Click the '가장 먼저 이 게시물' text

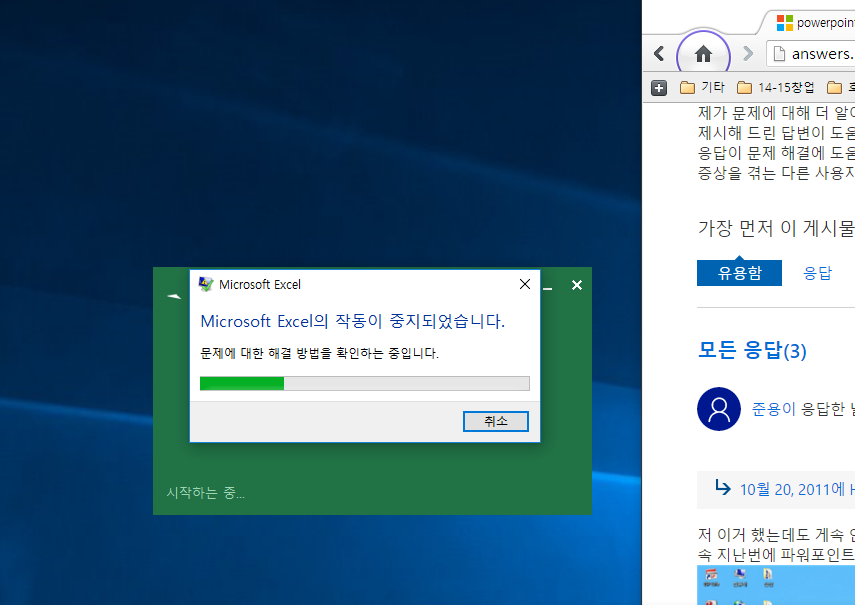[776, 228]
